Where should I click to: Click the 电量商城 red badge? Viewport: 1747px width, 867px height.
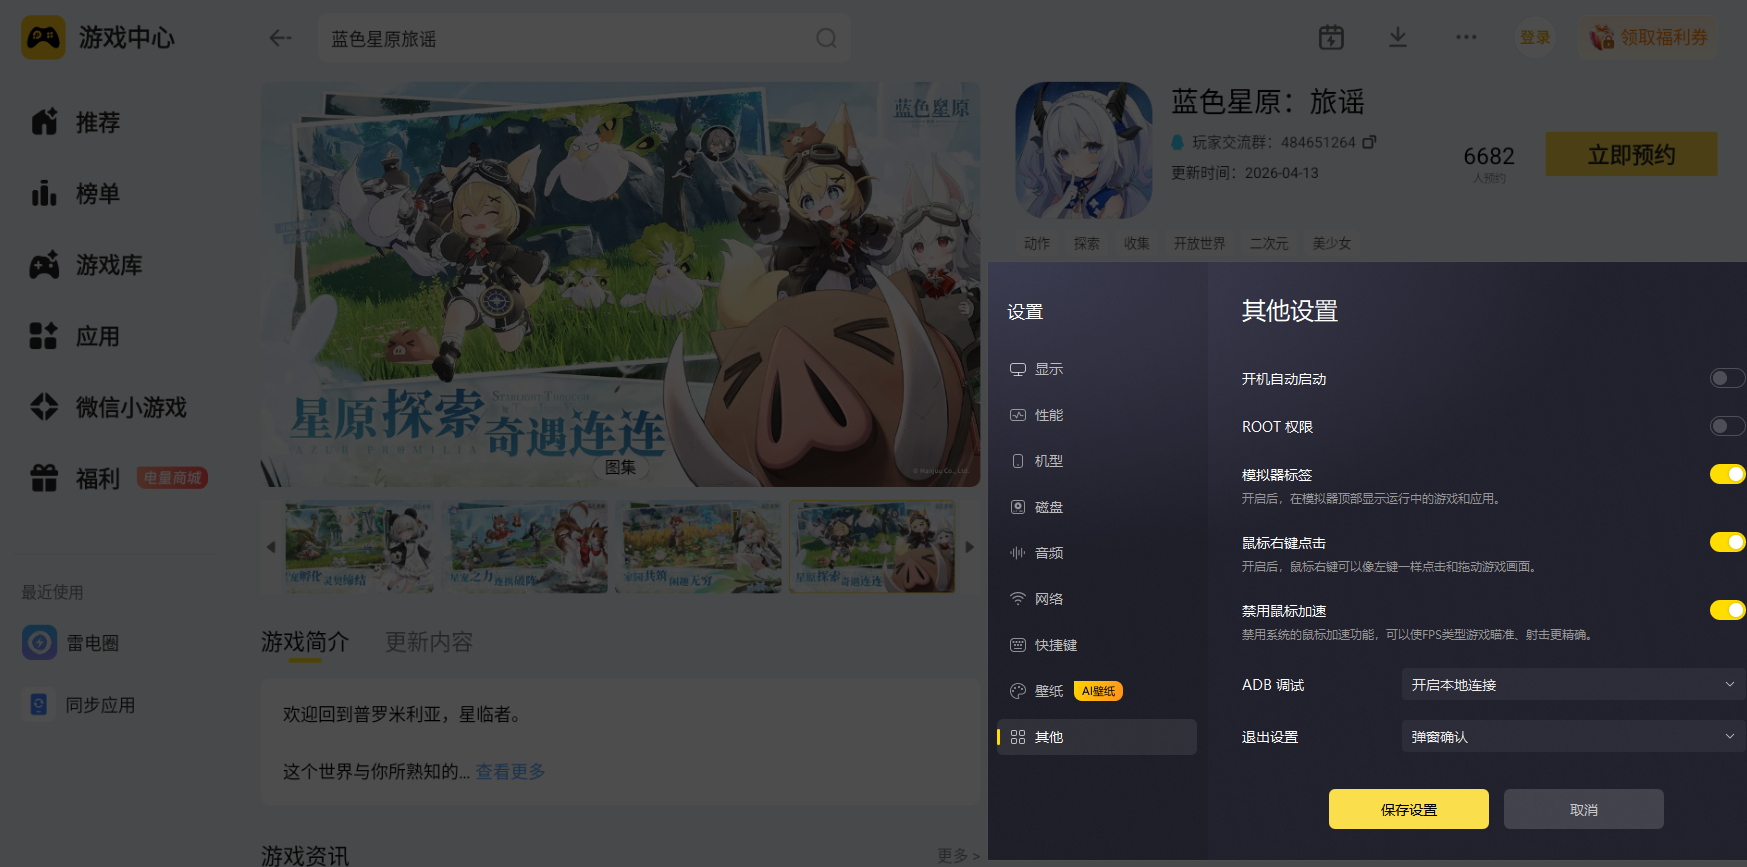click(x=172, y=478)
